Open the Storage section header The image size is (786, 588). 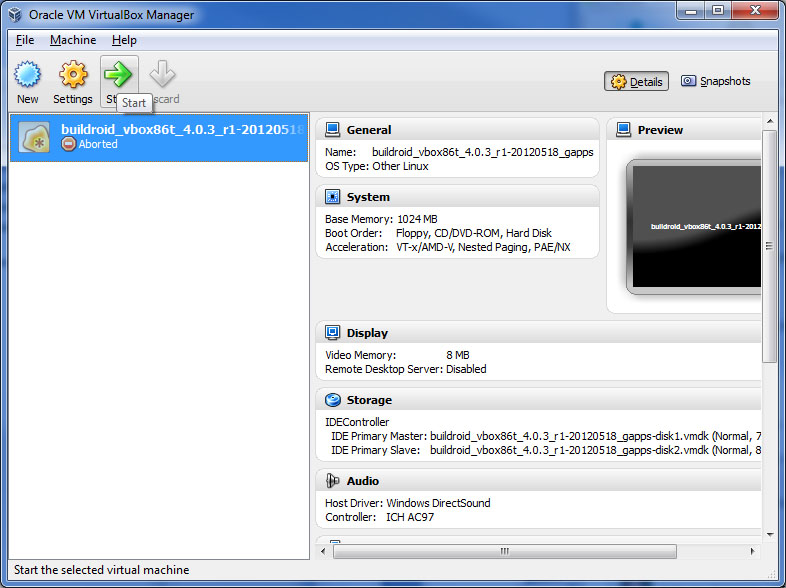click(539, 400)
